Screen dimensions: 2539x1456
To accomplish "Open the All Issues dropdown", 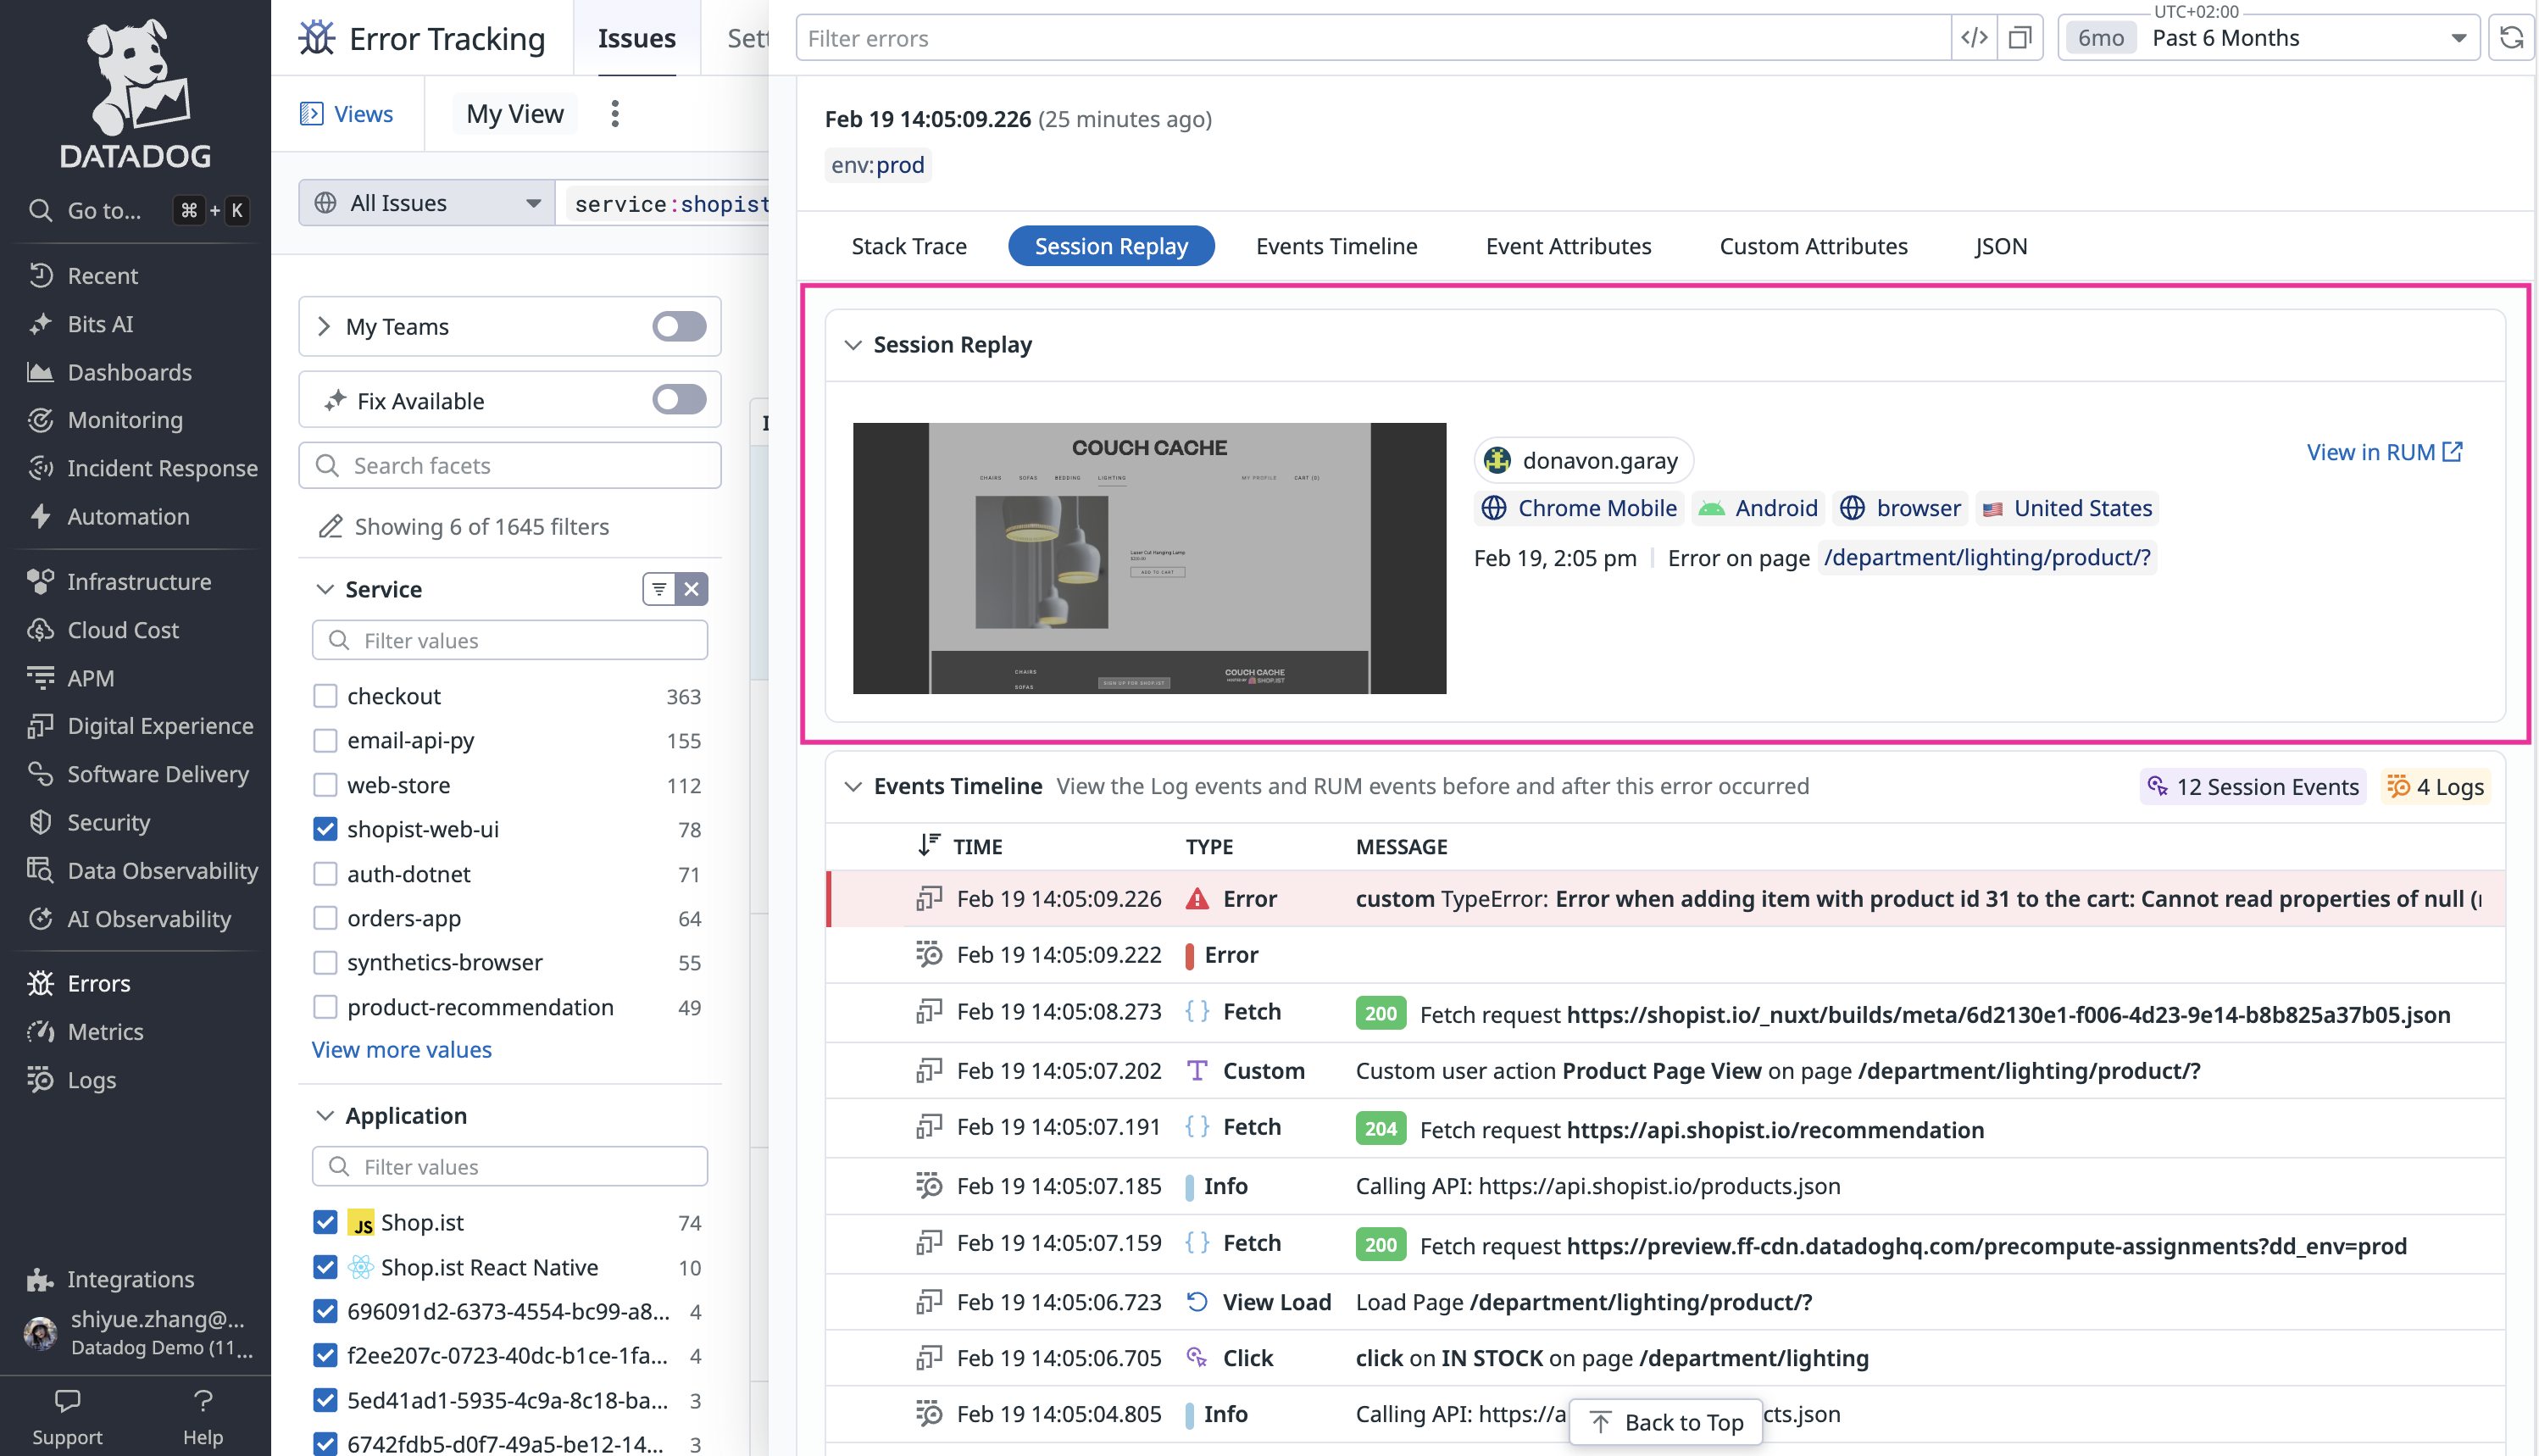I will click(x=427, y=203).
